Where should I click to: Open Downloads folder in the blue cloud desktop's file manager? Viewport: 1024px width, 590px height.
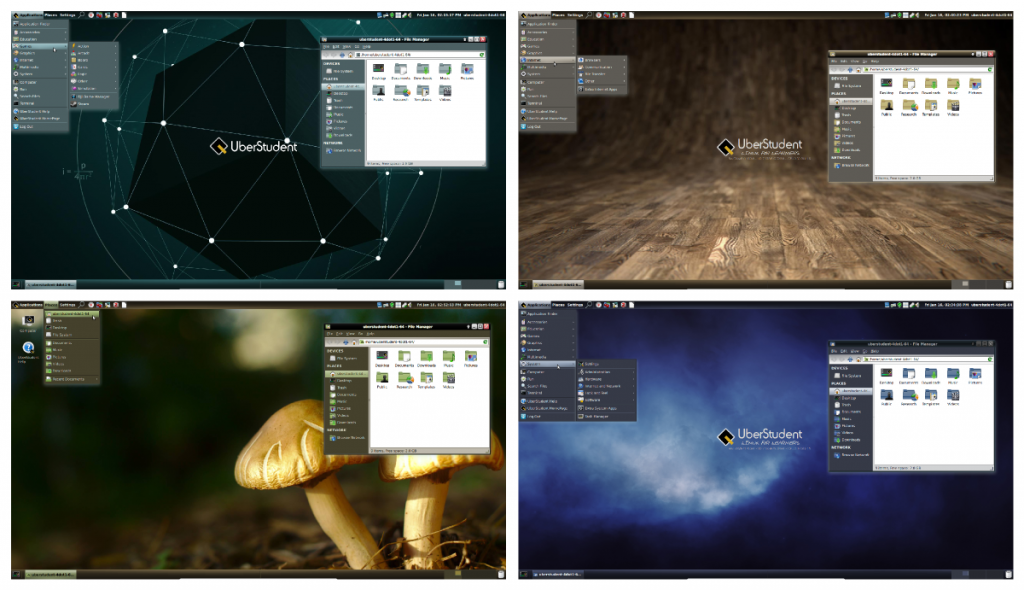(931, 373)
